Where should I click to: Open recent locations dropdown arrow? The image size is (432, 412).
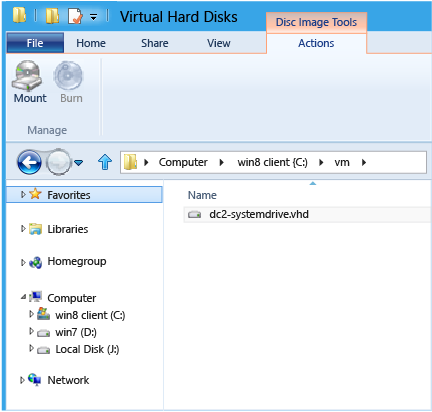coord(79,163)
